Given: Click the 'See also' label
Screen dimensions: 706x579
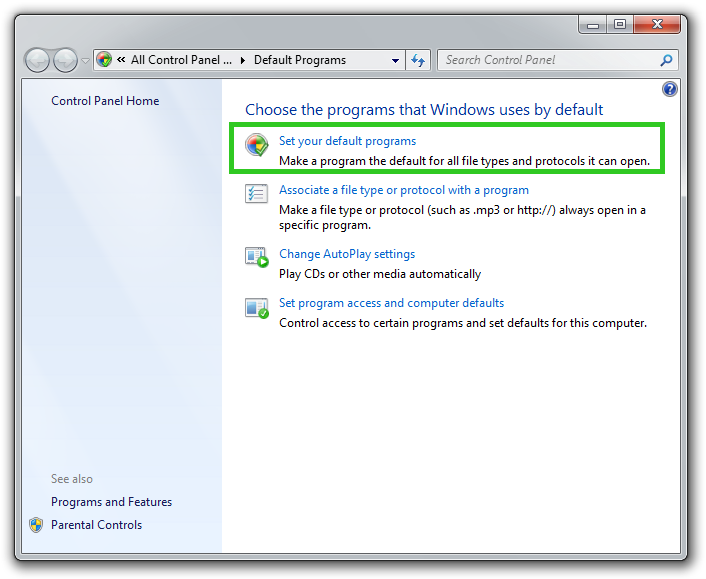Looking at the screenshot, I should pyautogui.click(x=72, y=479).
